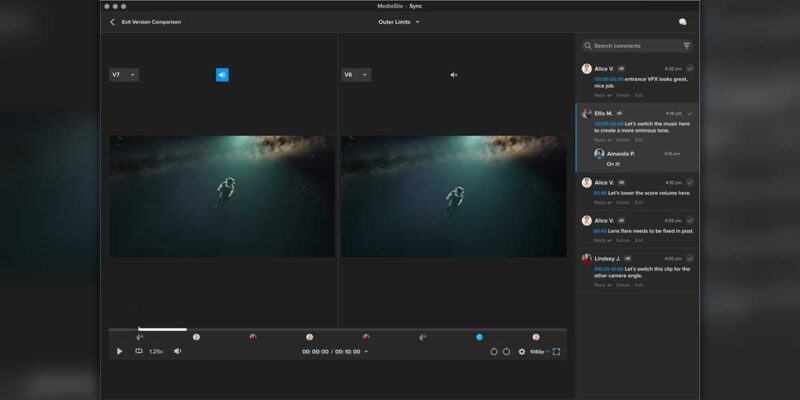Click Amanda P.'s avatar in the reply
The image size is (800, 400).
point(599,154)
